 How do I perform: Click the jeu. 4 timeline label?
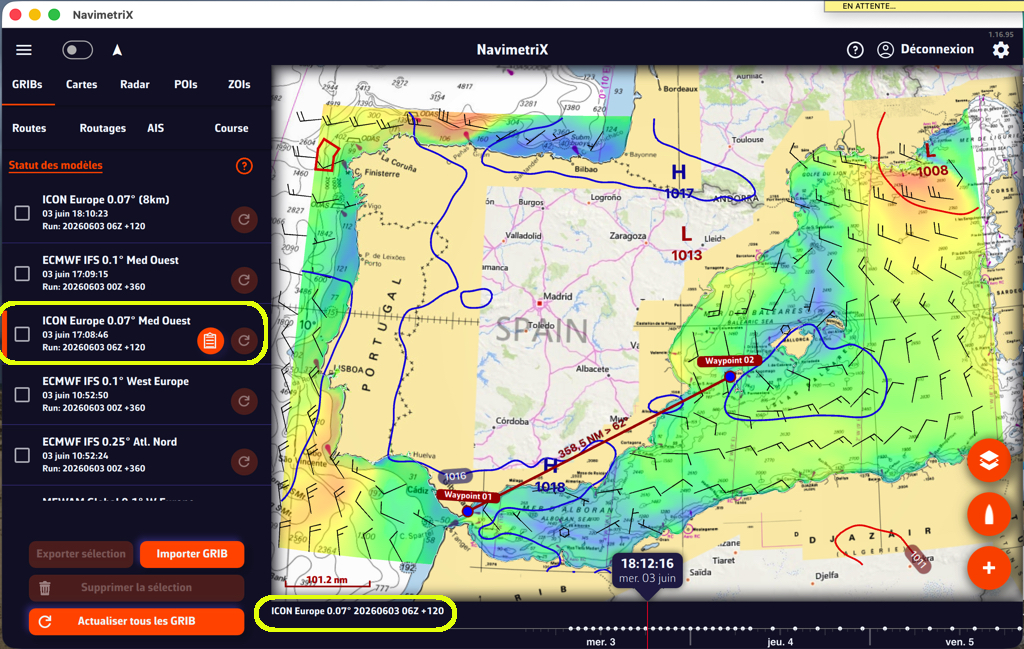pyautogui.click(x=780, y=642)
